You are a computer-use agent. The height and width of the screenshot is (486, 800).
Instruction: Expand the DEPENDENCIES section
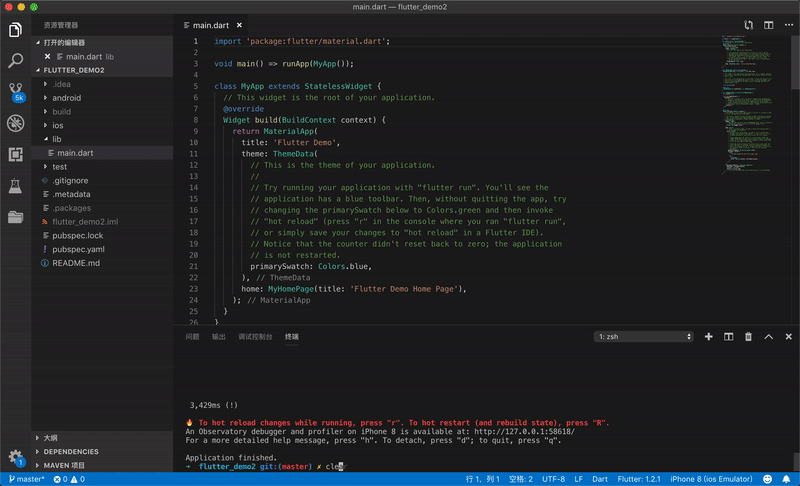71,451
